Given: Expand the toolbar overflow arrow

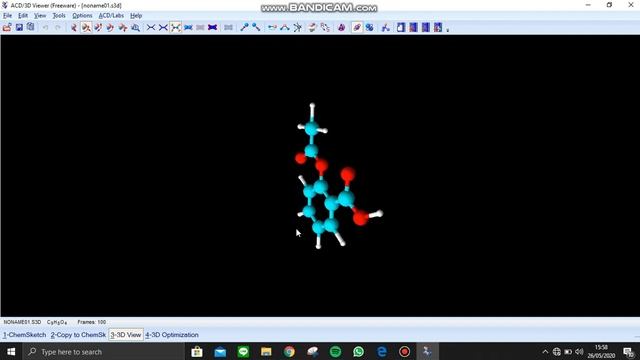Looking at the screenshot, I should coord(448,29).
